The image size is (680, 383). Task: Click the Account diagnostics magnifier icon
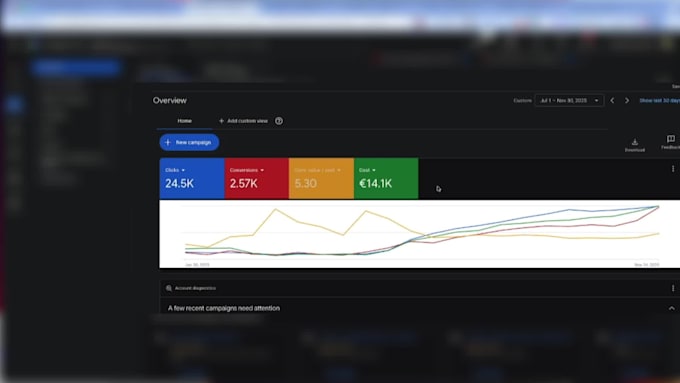[x=169, y=288]
